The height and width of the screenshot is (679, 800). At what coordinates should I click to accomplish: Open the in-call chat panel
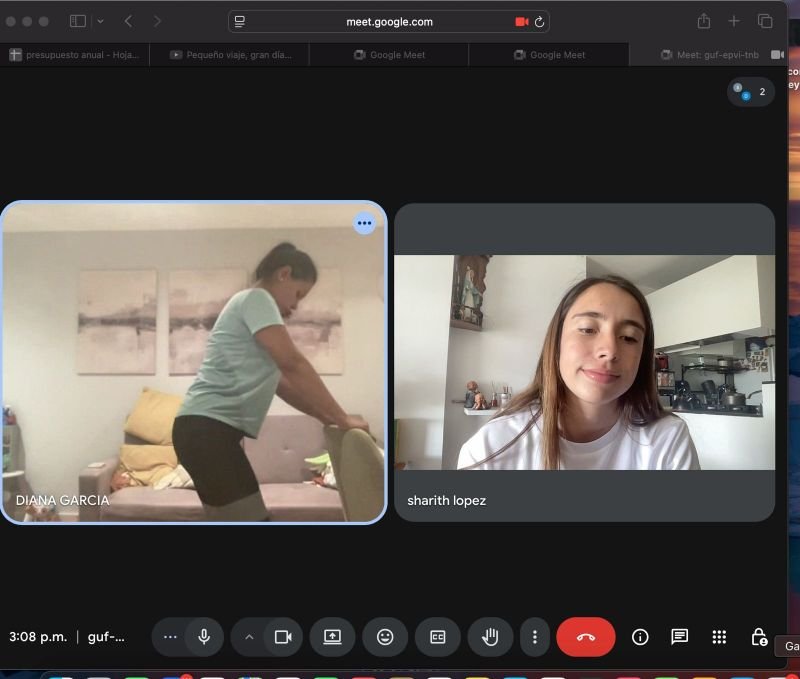679,637
